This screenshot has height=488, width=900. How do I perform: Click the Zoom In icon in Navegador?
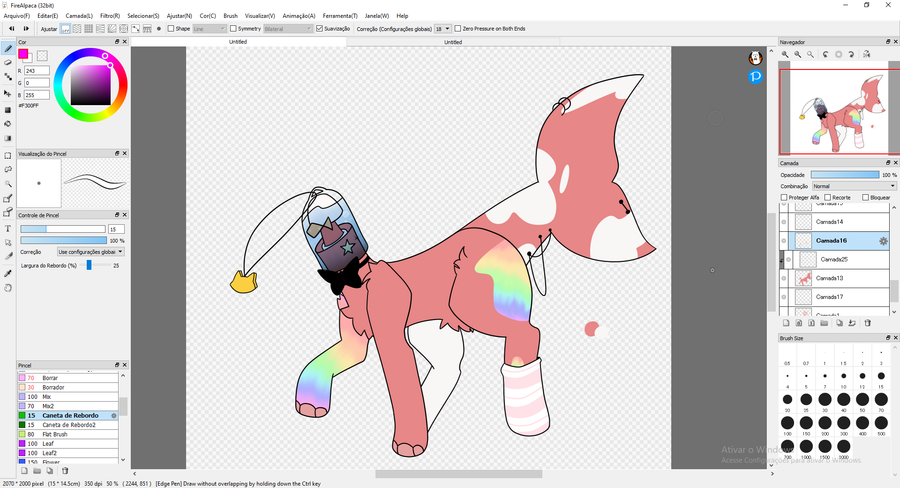785,54
